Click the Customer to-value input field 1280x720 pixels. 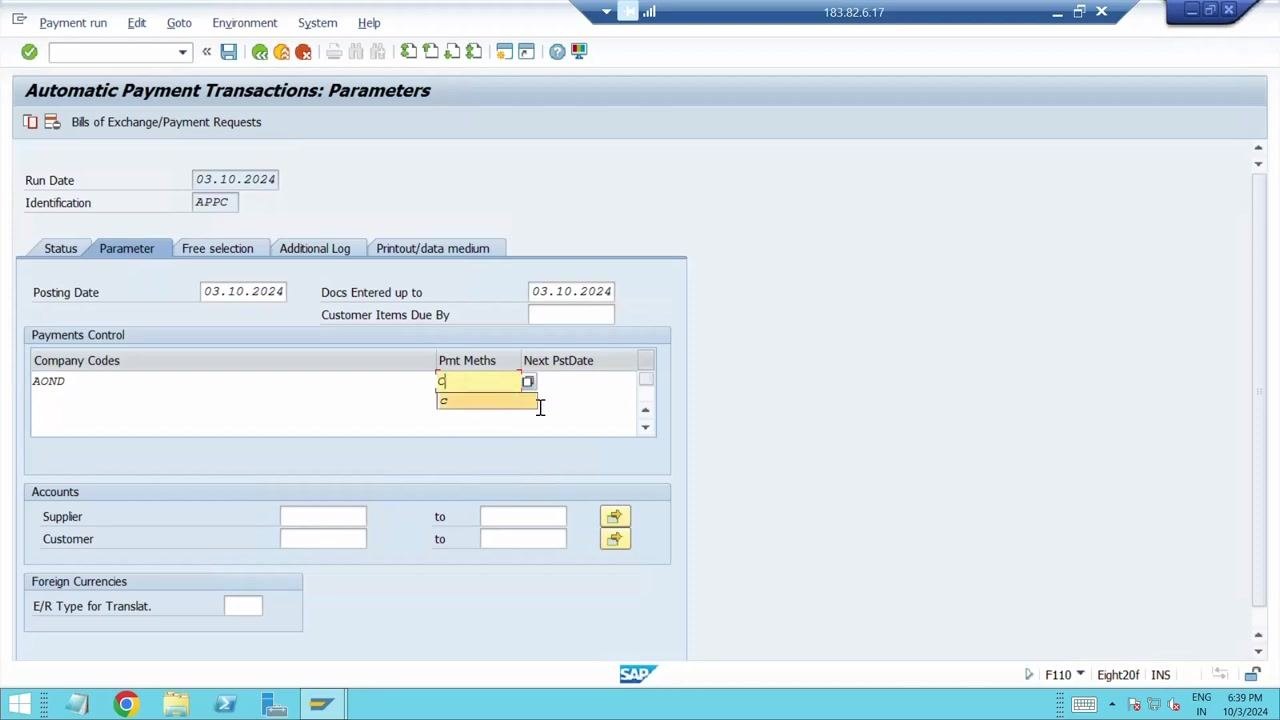pyautogui.click(x=523, y=539)
